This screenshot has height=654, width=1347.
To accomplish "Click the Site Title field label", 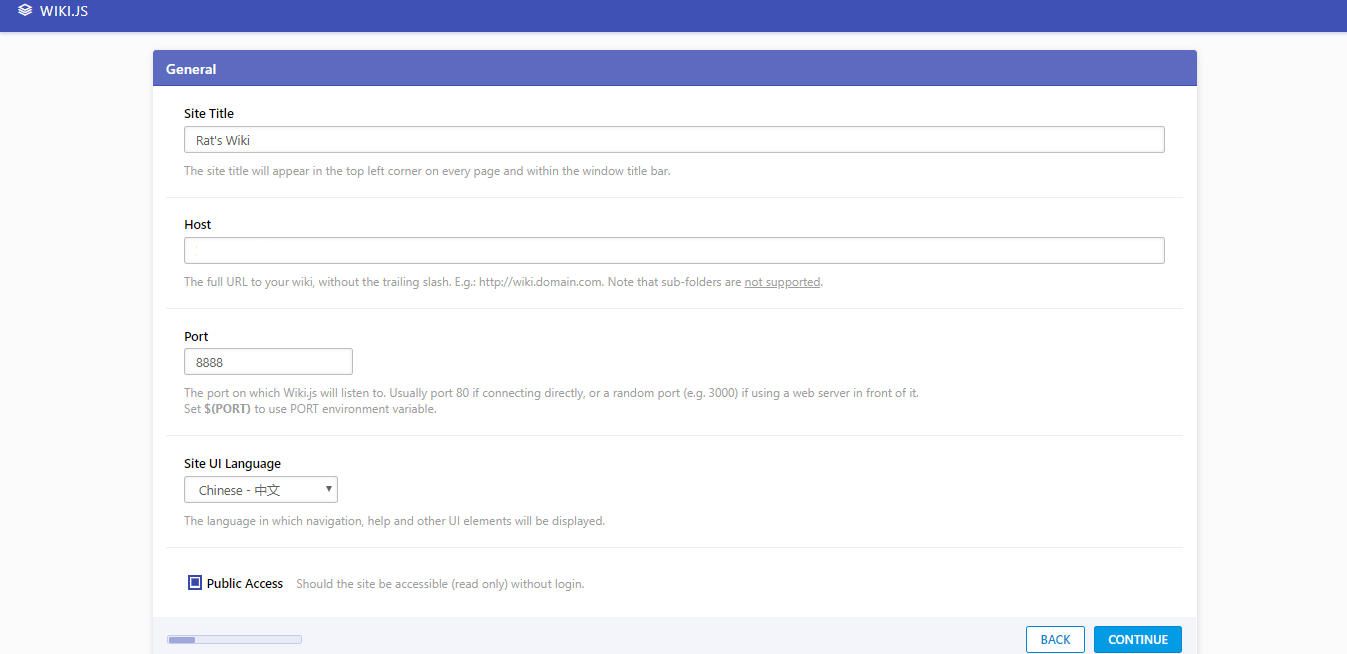I will pos(209,114).
